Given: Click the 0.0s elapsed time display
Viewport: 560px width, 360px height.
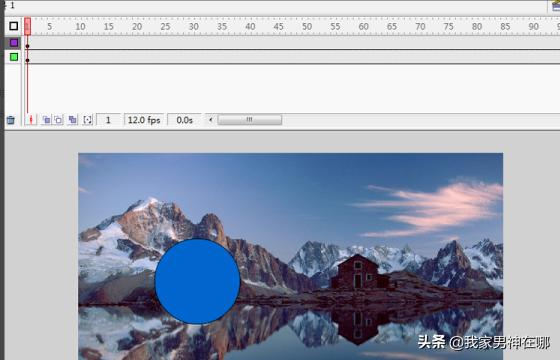Looking at the screenshot, I should point(184,120).
